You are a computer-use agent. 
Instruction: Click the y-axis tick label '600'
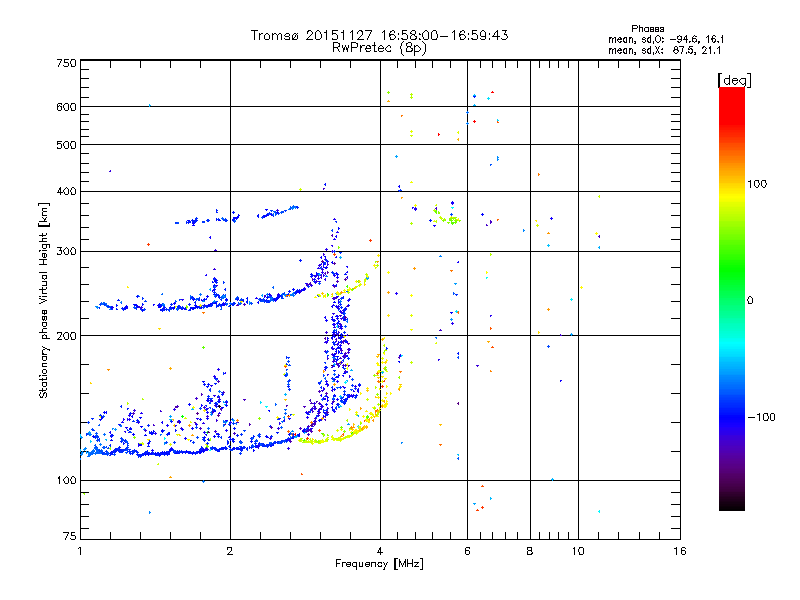point(66,107)
